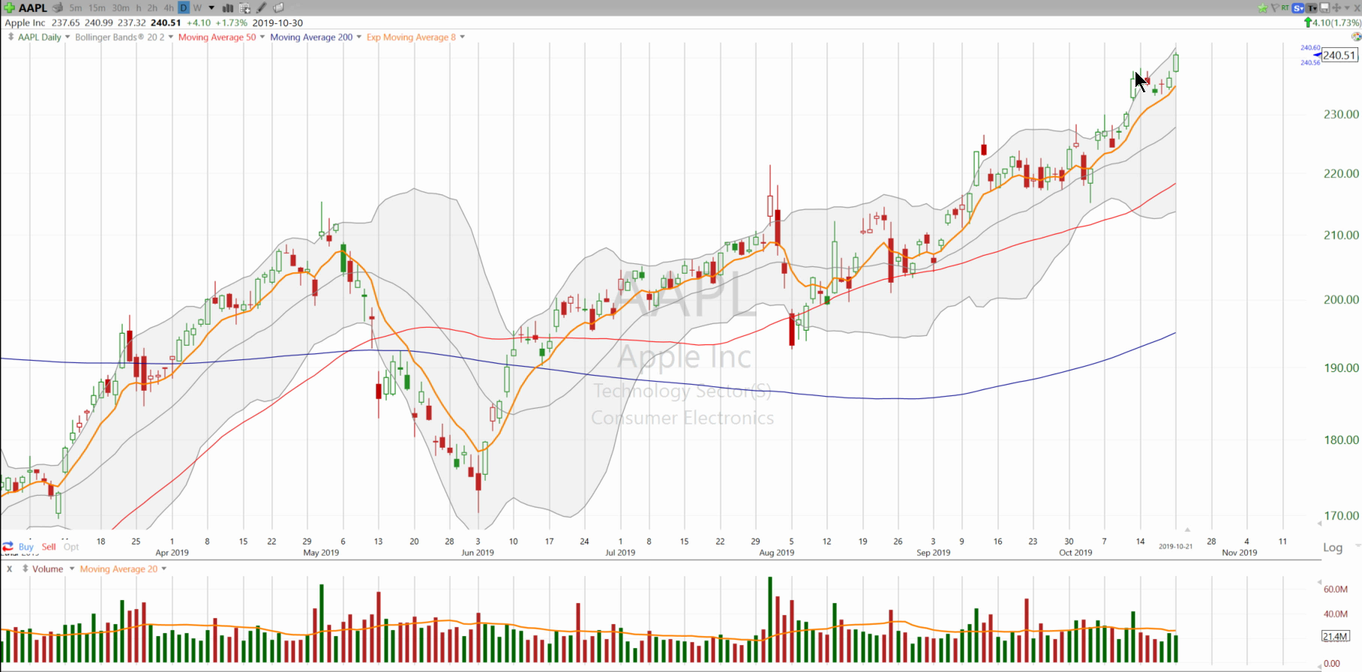Image resolution: width=1362 pixels, height=672 pixels.
Task: Click the 21.4M volume value label
Action: [1336, 636]
